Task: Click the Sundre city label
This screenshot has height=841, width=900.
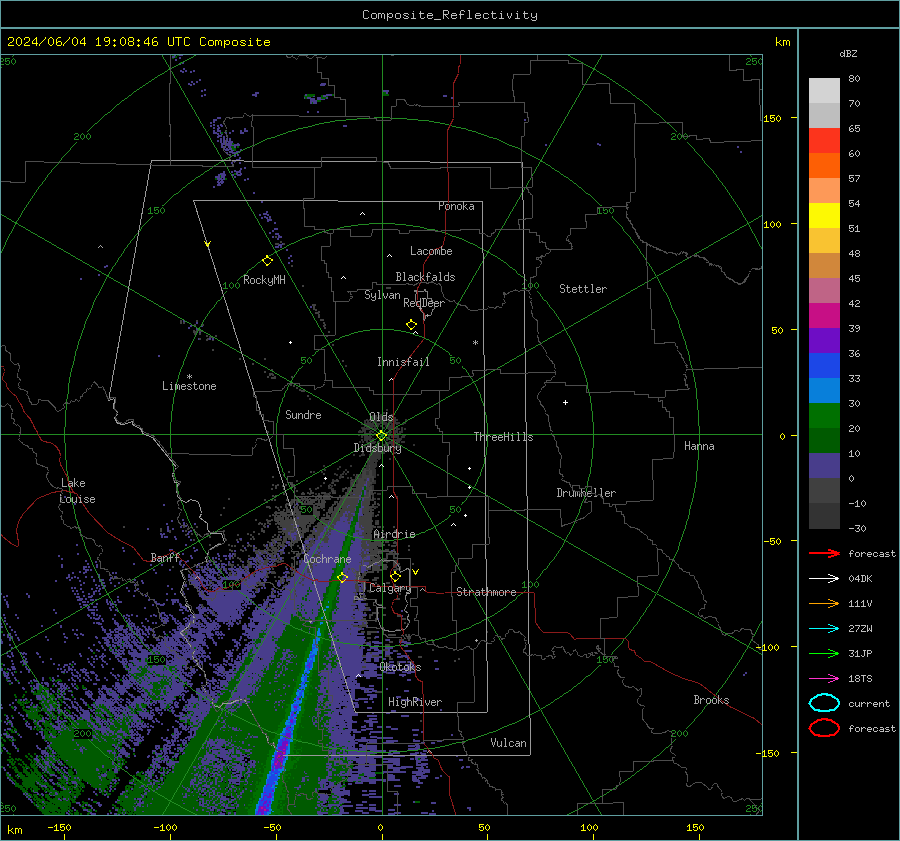Action: tap(303, 414)
